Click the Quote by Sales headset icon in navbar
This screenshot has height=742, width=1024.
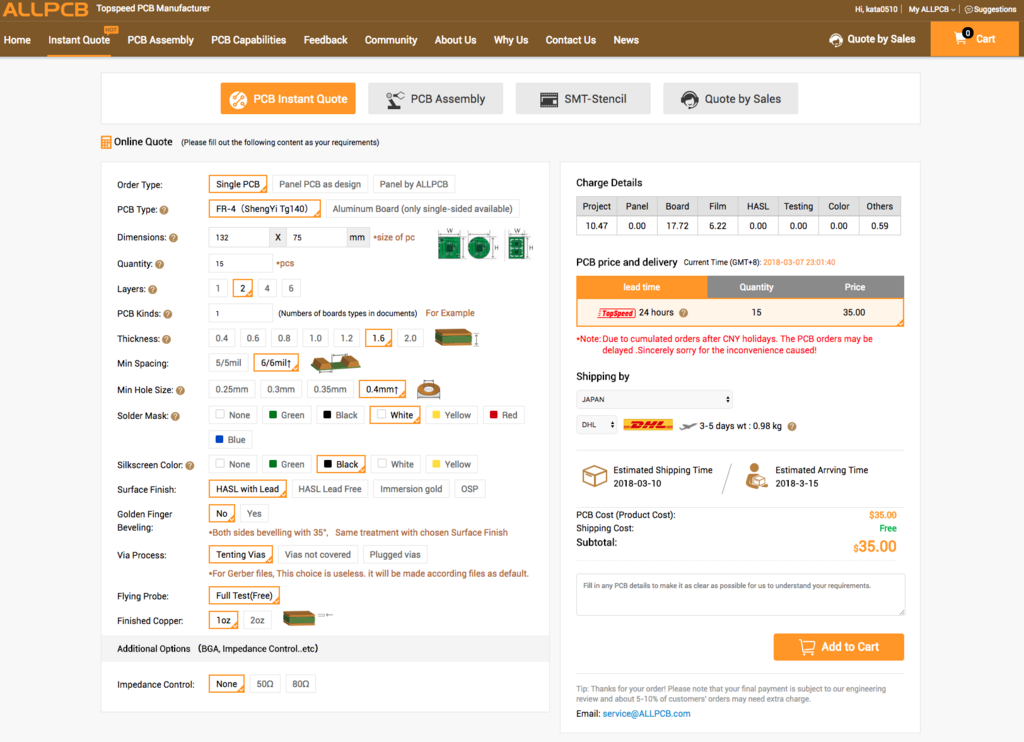(836, 40)
